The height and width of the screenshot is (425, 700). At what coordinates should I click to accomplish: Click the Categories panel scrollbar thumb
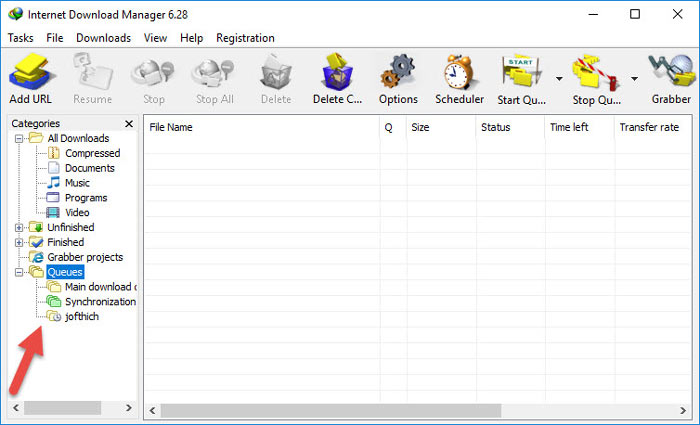pyautogui.click(x=62, y=408)
